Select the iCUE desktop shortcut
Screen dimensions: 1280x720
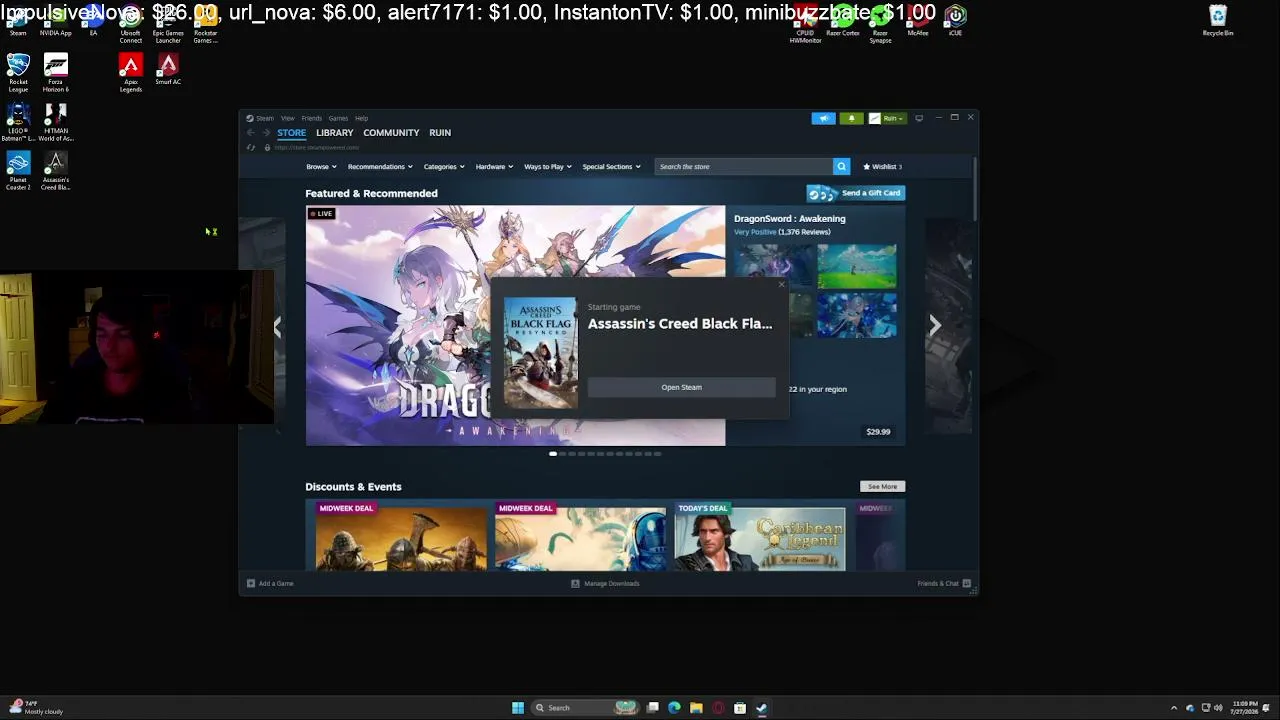pyautogui.click(x=955, y=21)
